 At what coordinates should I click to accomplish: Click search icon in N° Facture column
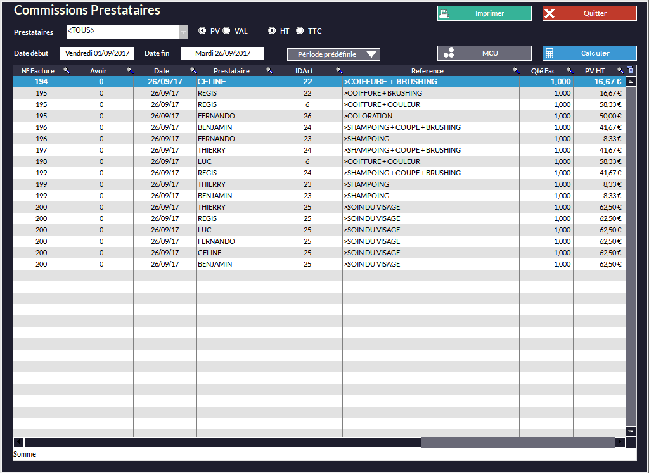tap(66, 71)
